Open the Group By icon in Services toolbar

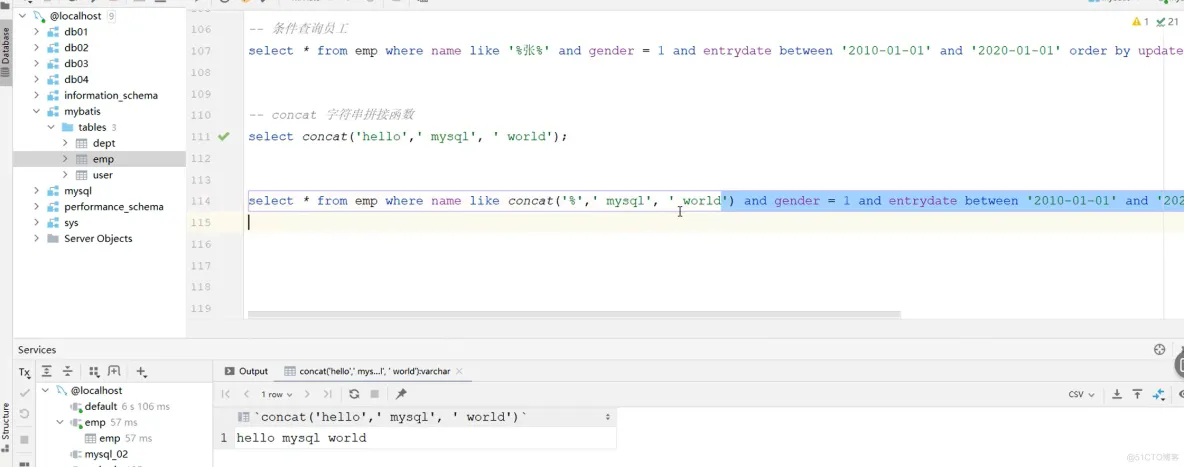coord(94,371)
